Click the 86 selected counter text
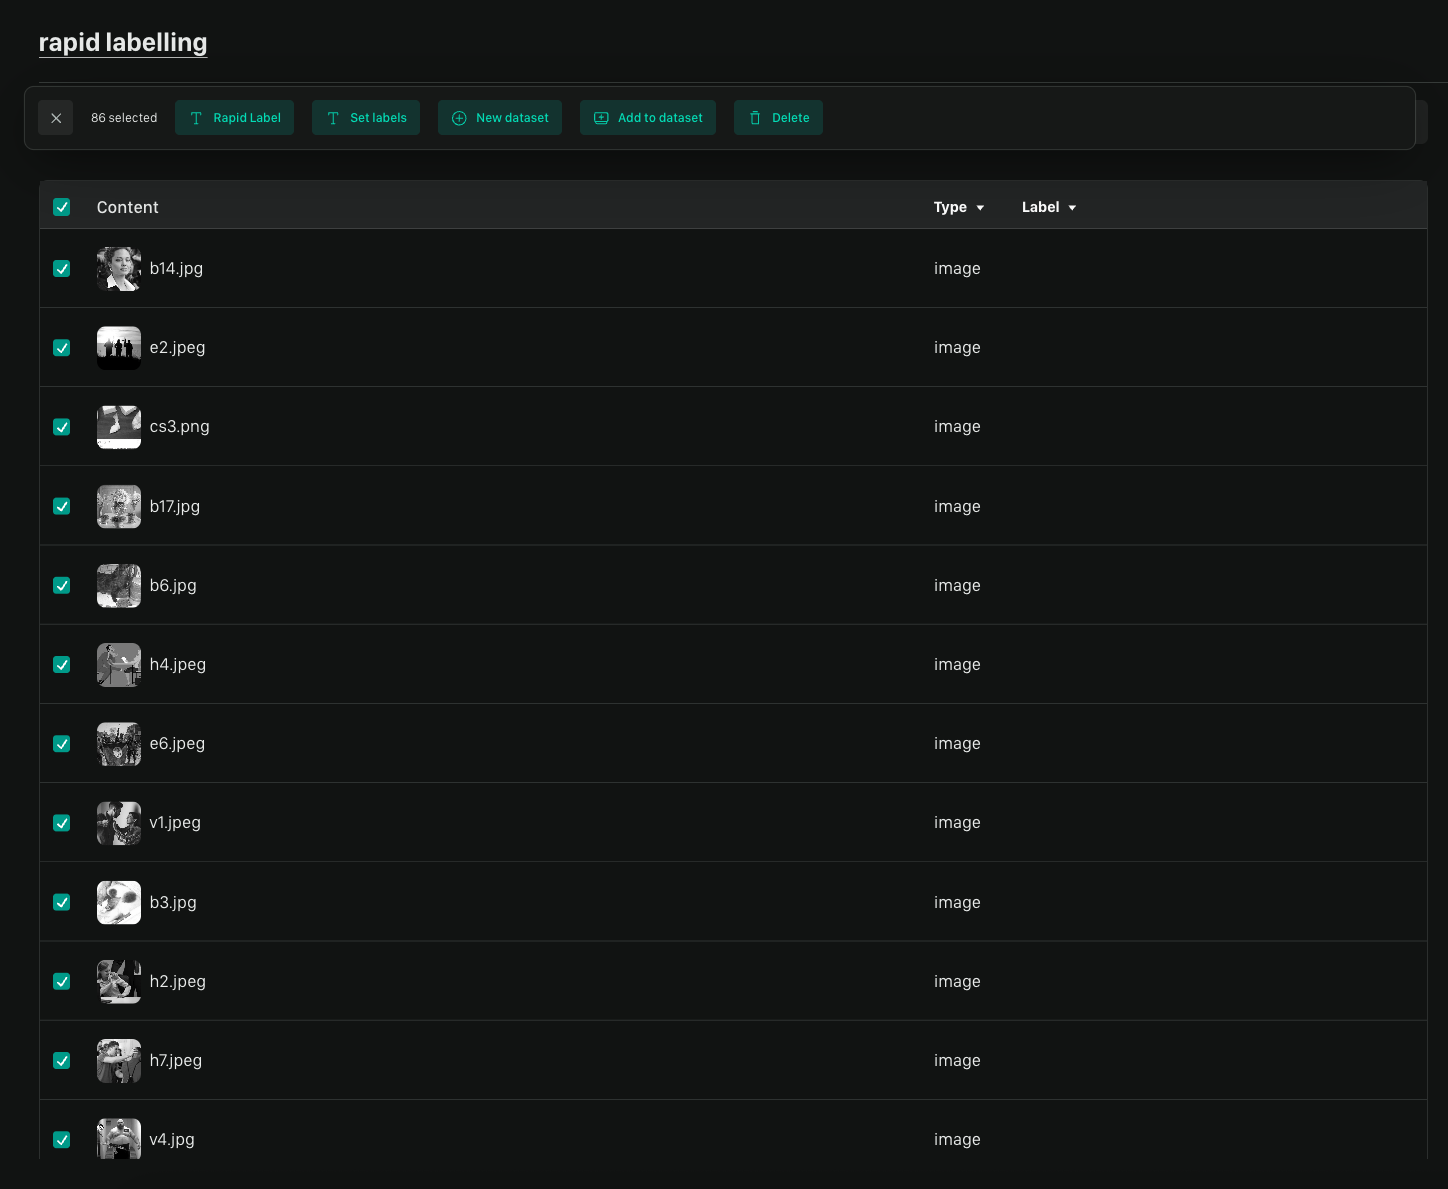This screenshot has width=1448, height=1189. coord(124,118)
